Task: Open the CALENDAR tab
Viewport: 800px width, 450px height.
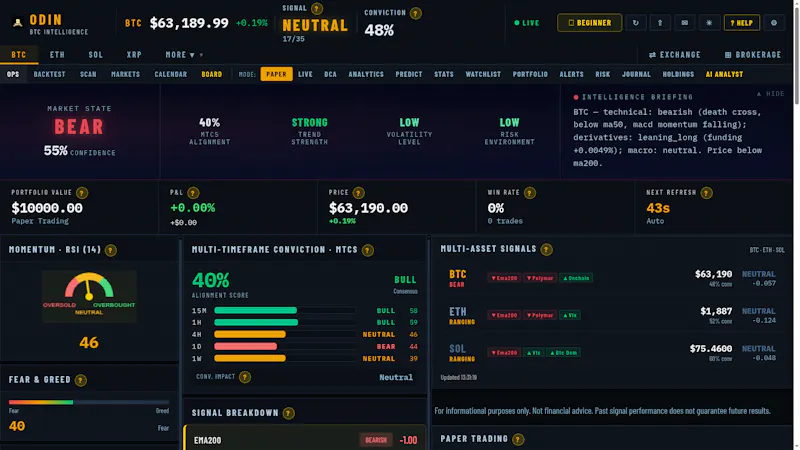Action: click(171, 74)
